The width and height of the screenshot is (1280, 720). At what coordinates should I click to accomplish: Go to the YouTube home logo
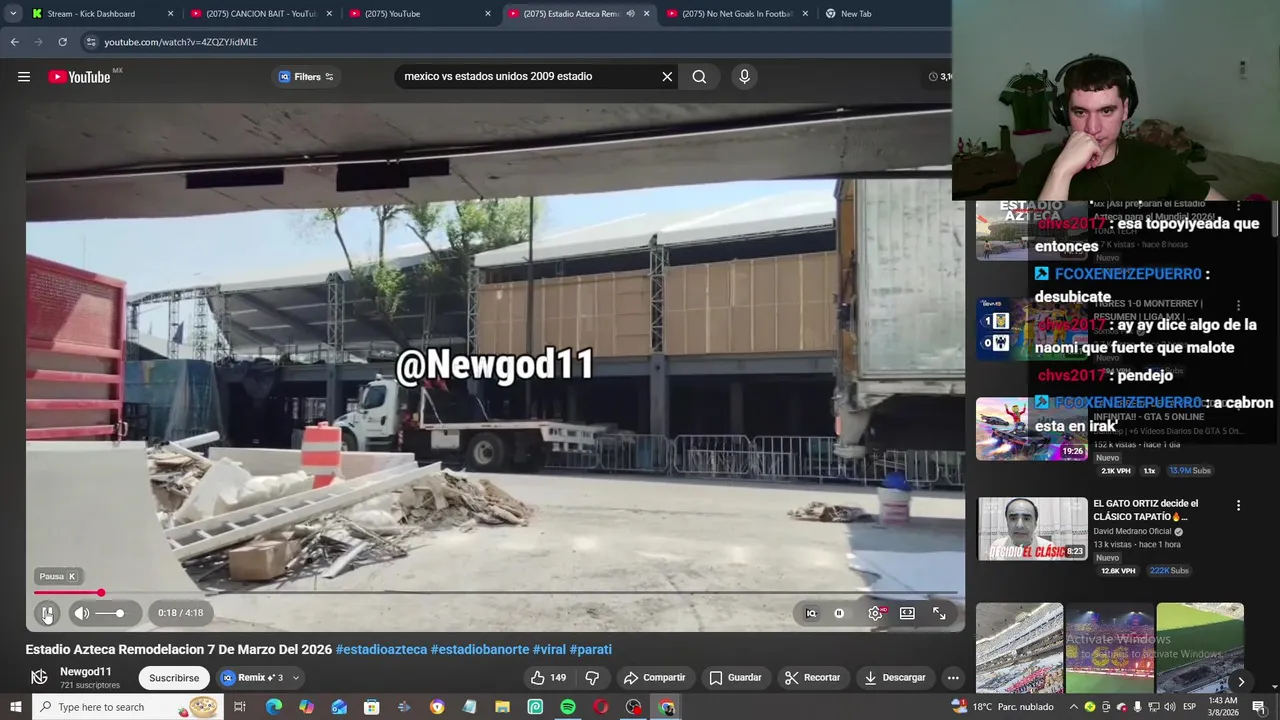80,76
